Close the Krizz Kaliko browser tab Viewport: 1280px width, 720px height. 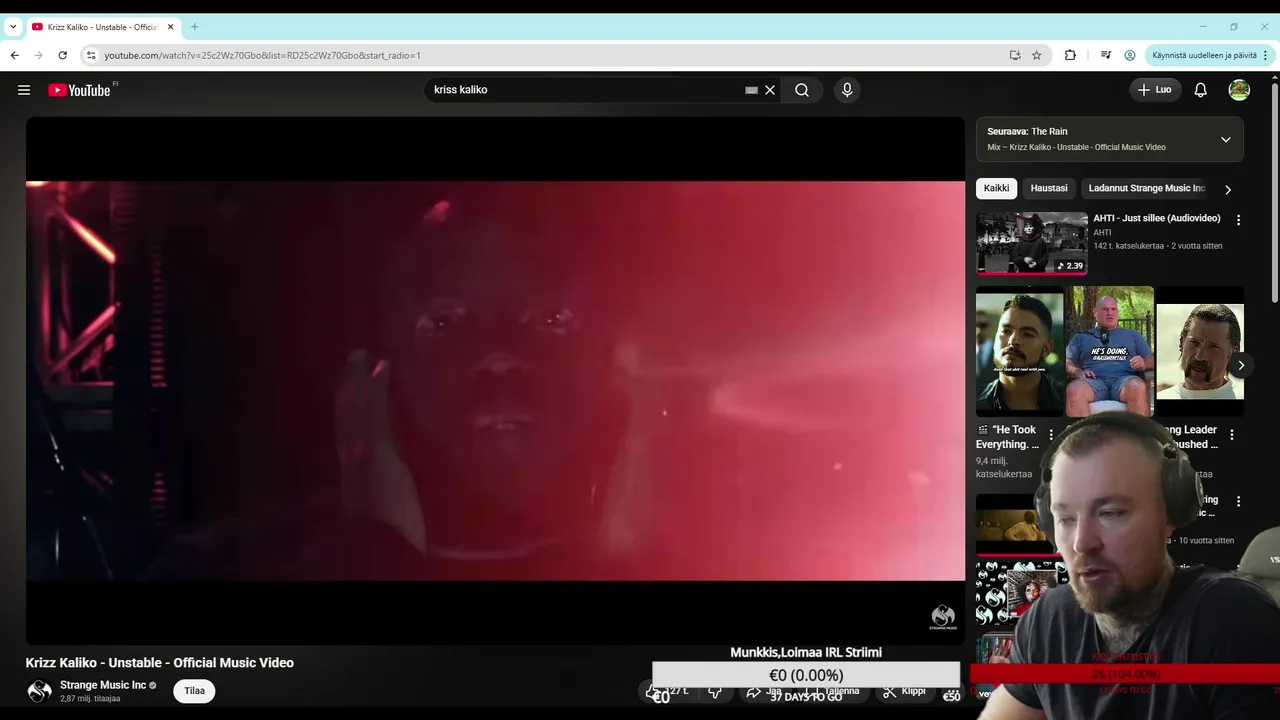coord(170,27)
